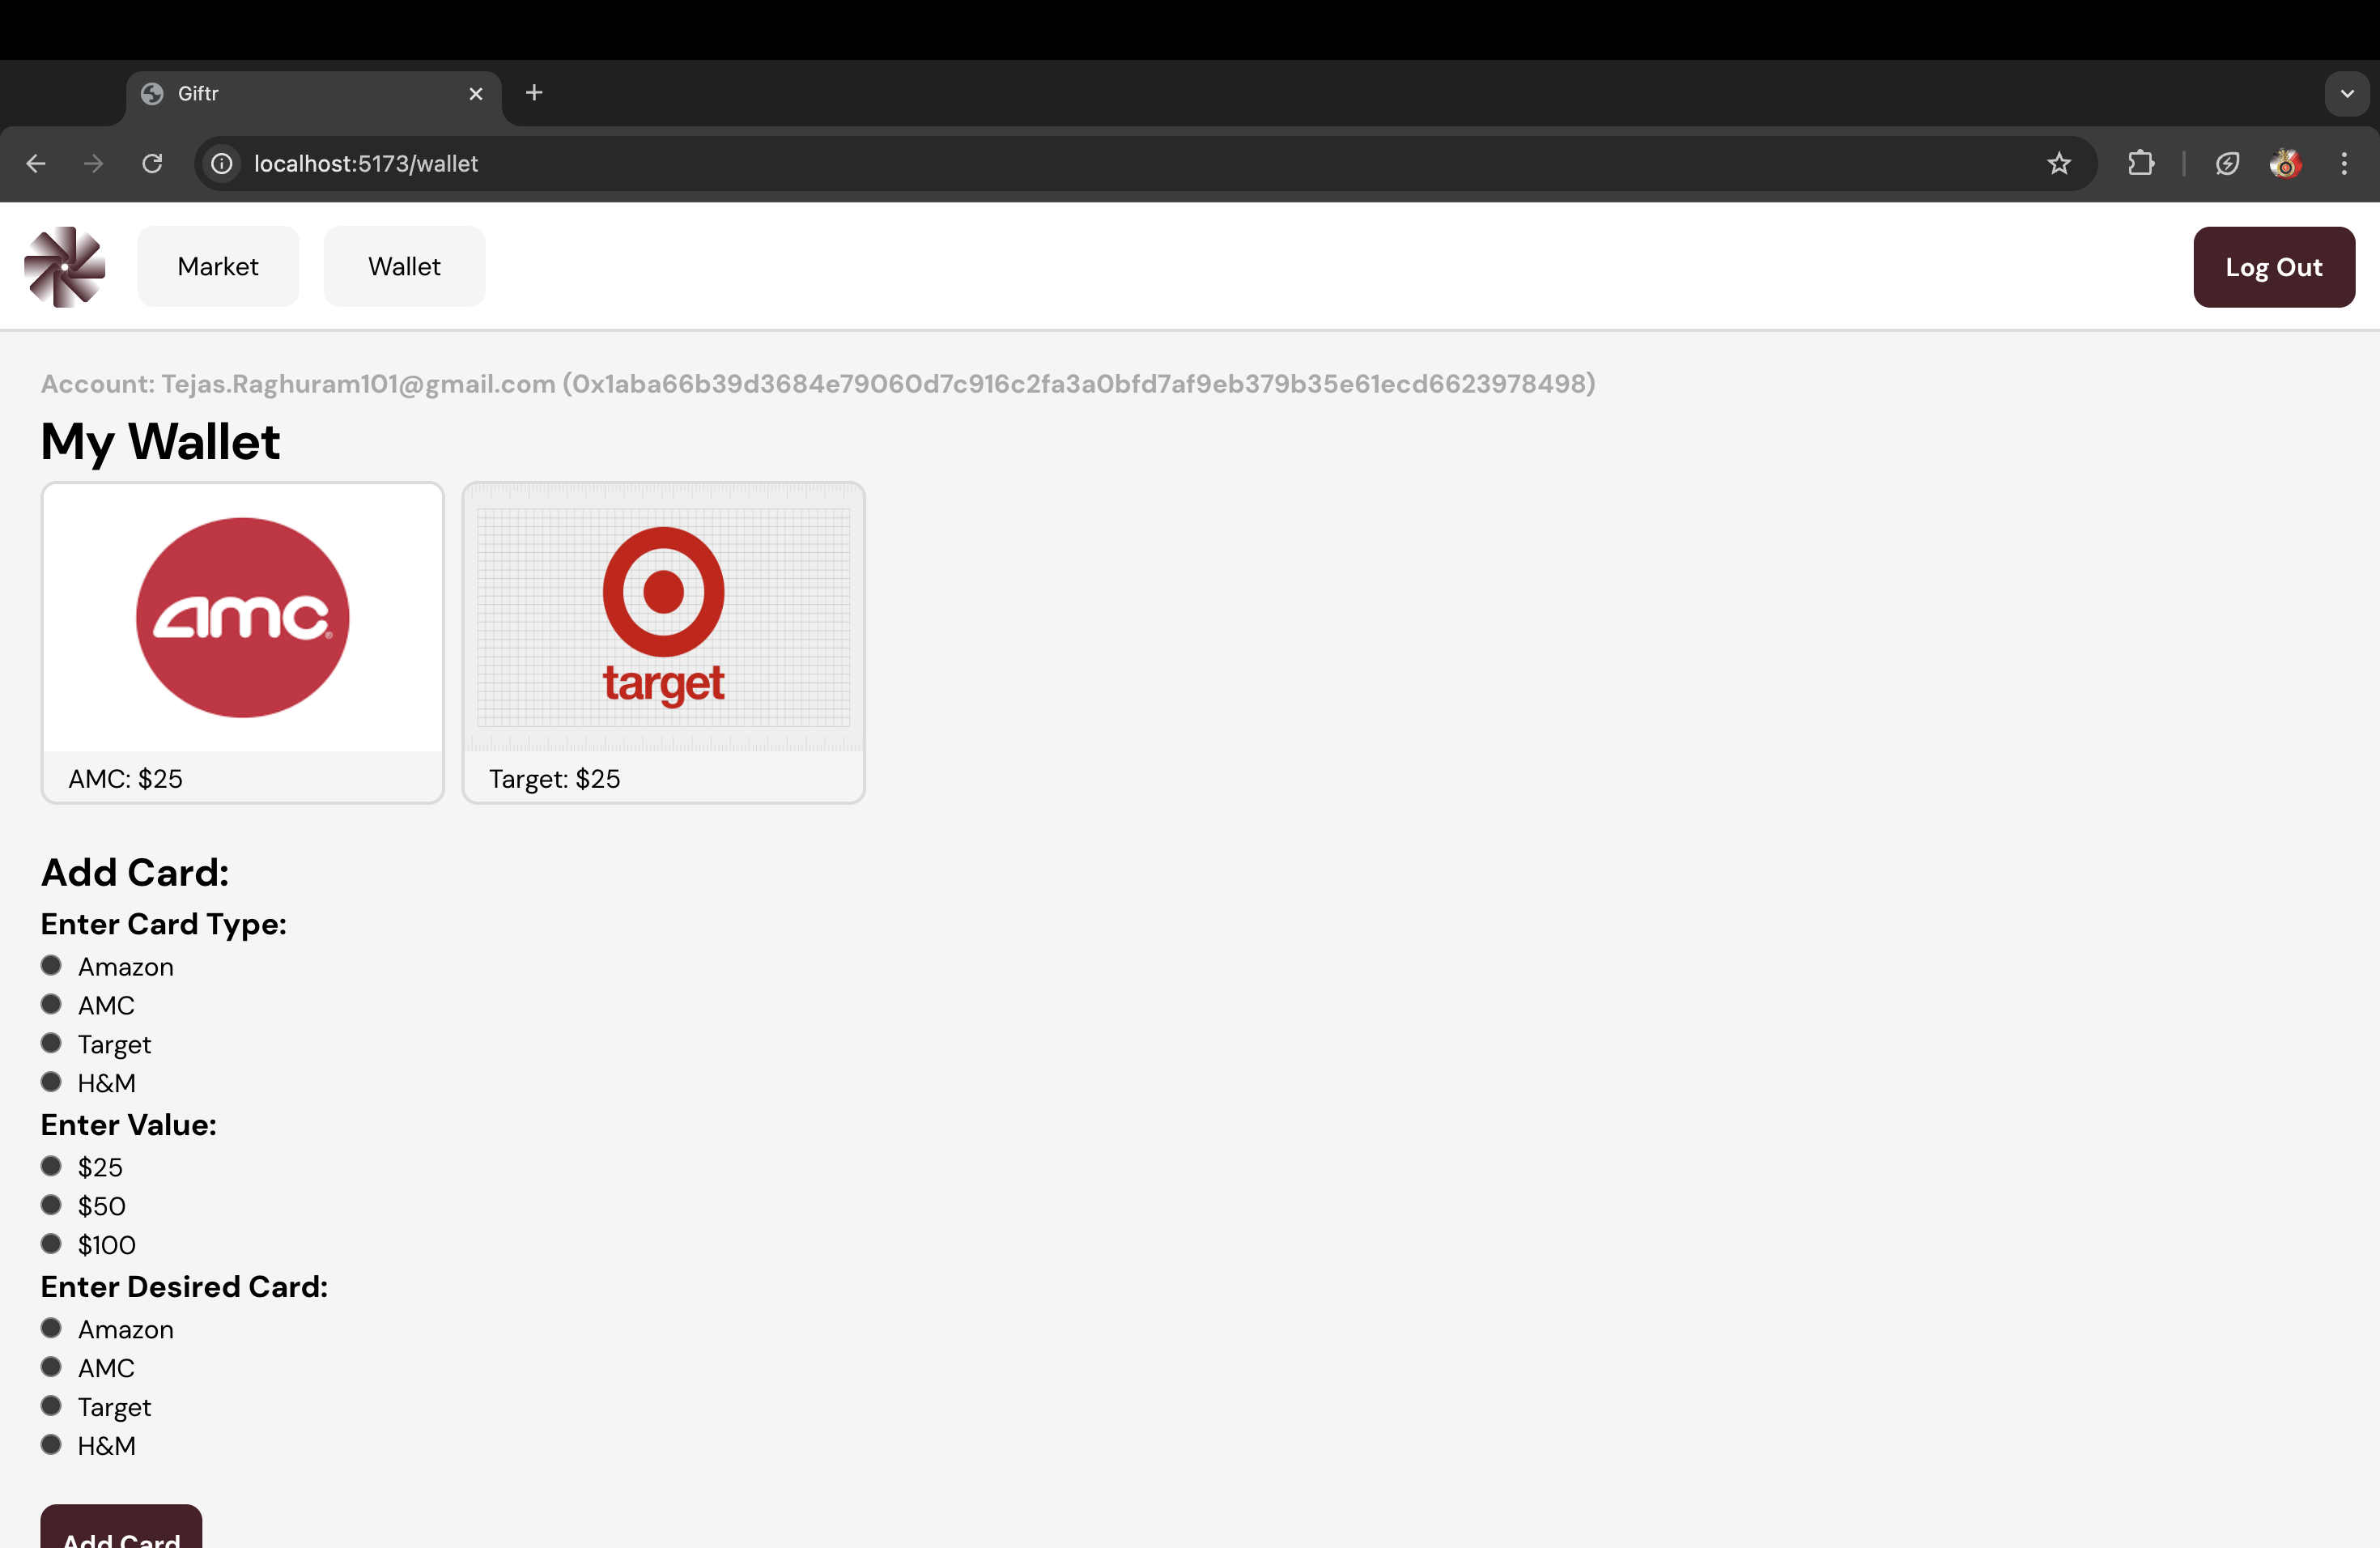Open the browser extensions puzzle icon
Viewport: 2380px width, 1548px height.
(x=2140, y=163)
